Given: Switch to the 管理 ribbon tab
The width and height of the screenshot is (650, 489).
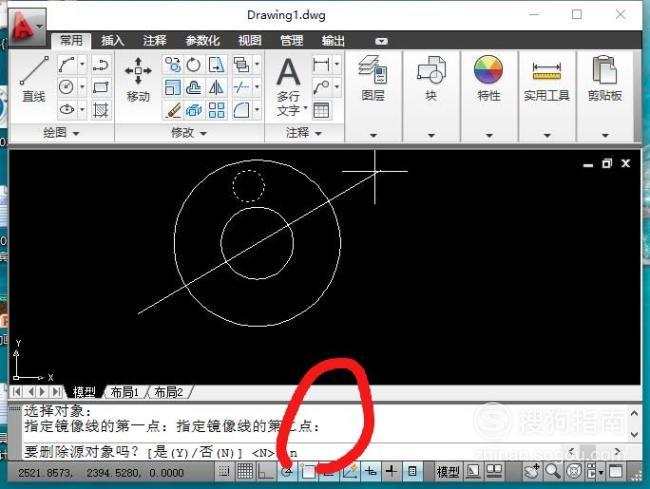Looking at the screenshot, I should [x=291, y=40].
